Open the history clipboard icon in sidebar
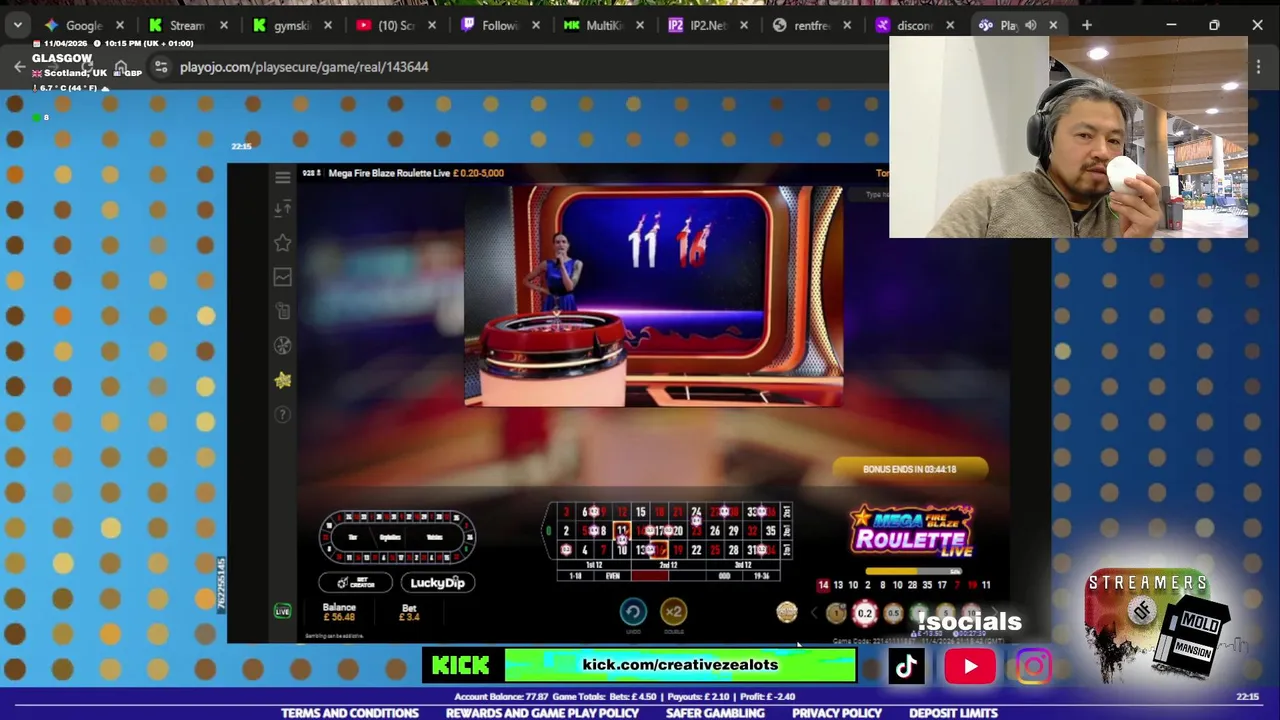 coord(282,311)
